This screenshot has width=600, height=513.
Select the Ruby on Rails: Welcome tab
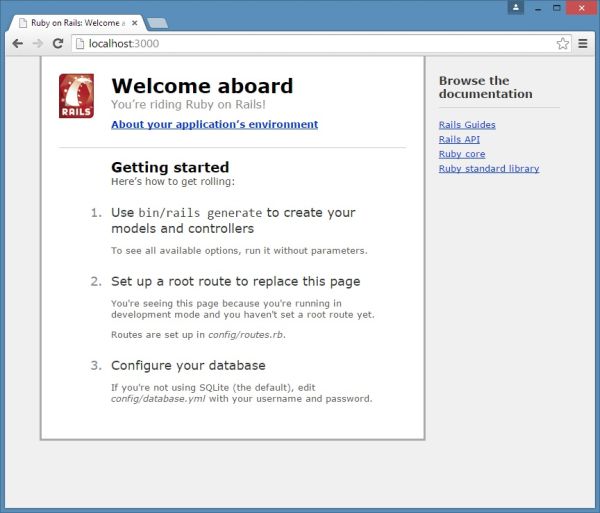[x=77, y=23]
